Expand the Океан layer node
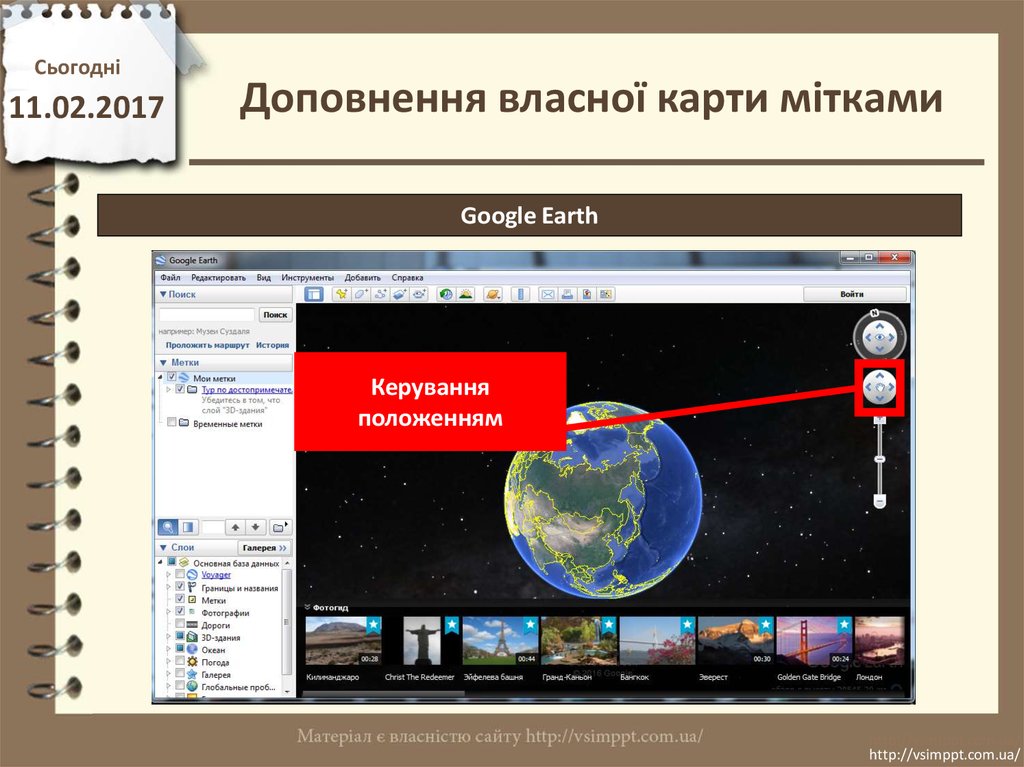The height and width of the screenshot is (767, 1024). point(169,649)
